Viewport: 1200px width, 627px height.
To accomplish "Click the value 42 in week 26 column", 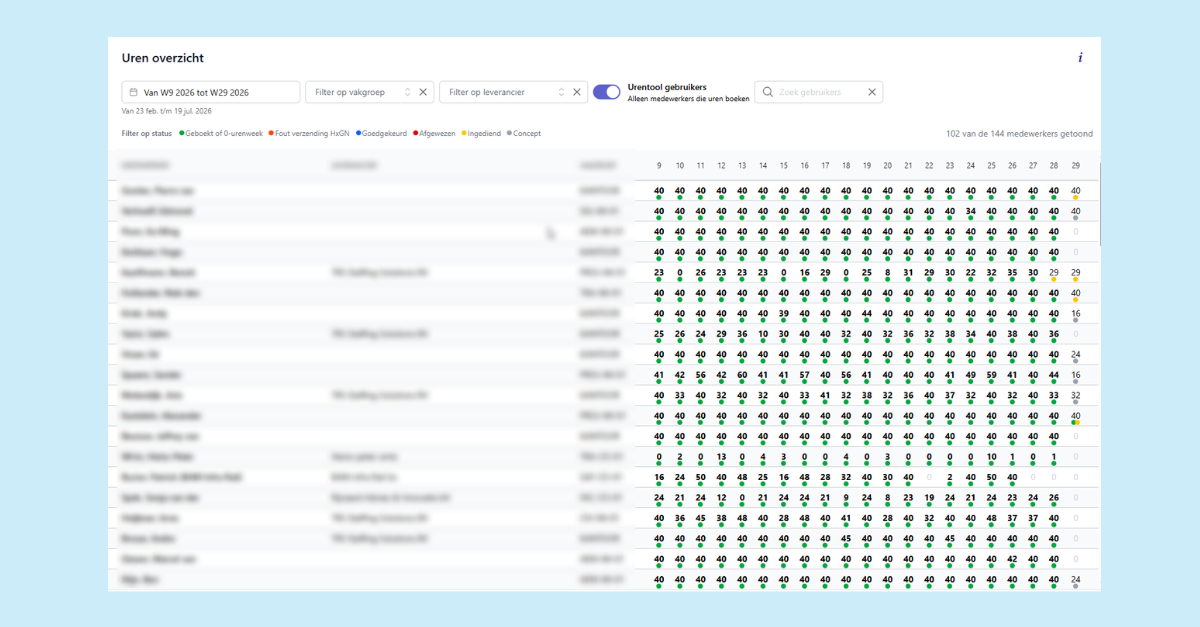I will pyautogui.click(x=1012, y=559).
